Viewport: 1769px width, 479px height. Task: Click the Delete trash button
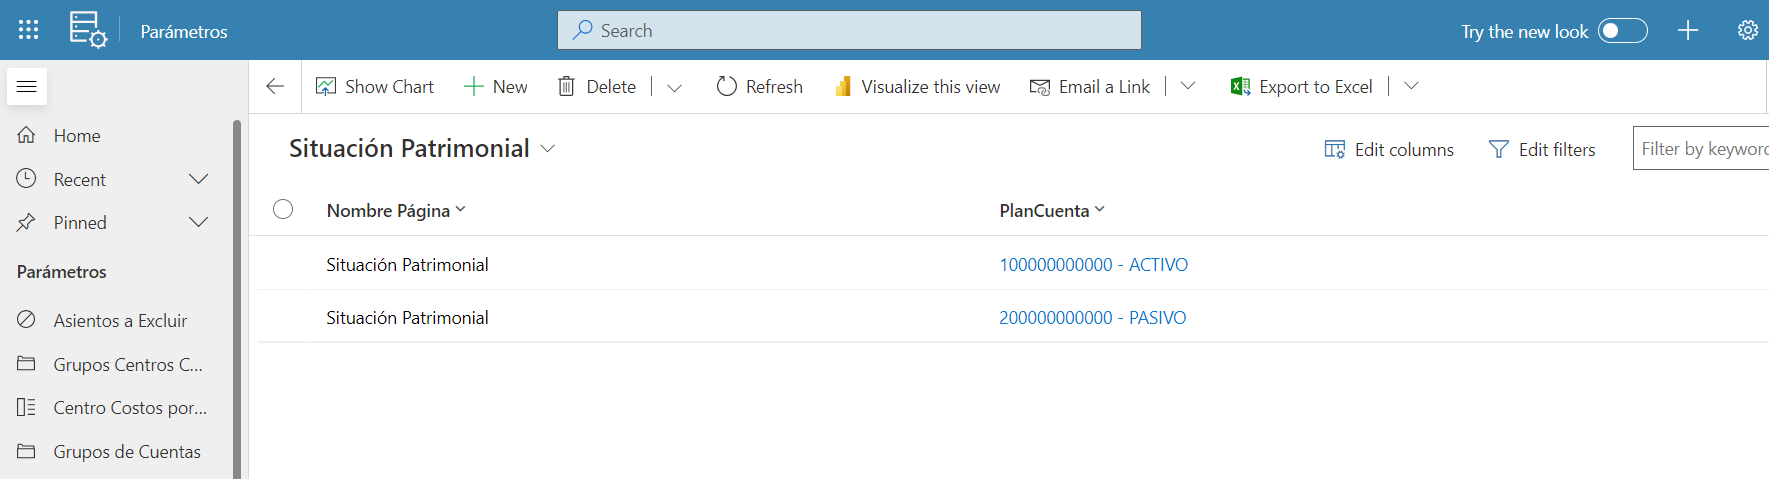tap(597, 87)
